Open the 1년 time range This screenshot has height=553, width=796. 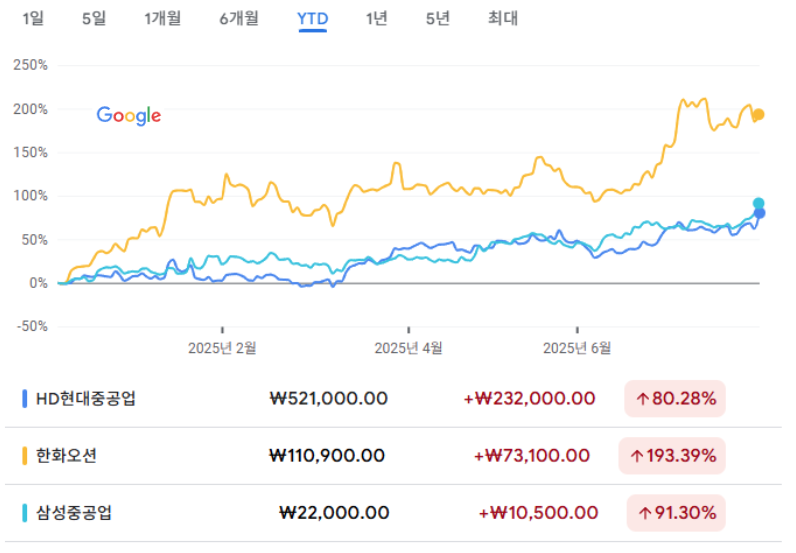377,19
